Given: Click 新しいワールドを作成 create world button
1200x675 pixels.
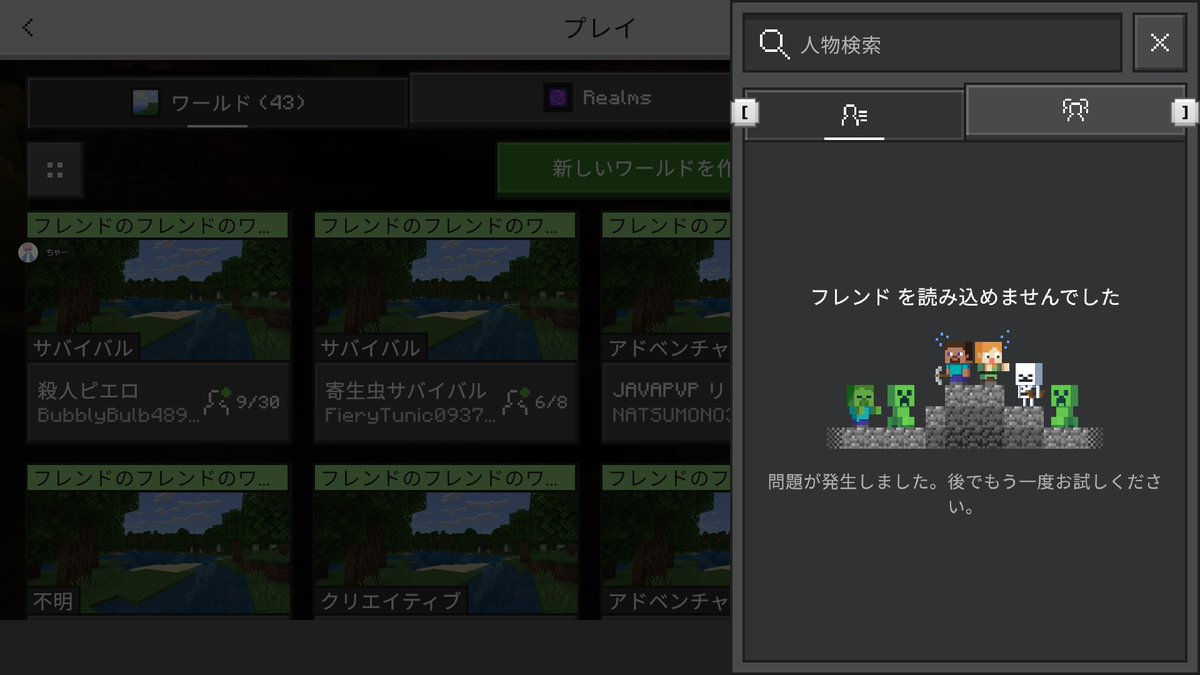Looking at the screenshot, I should pyautogui.click(x=614, y=169).
